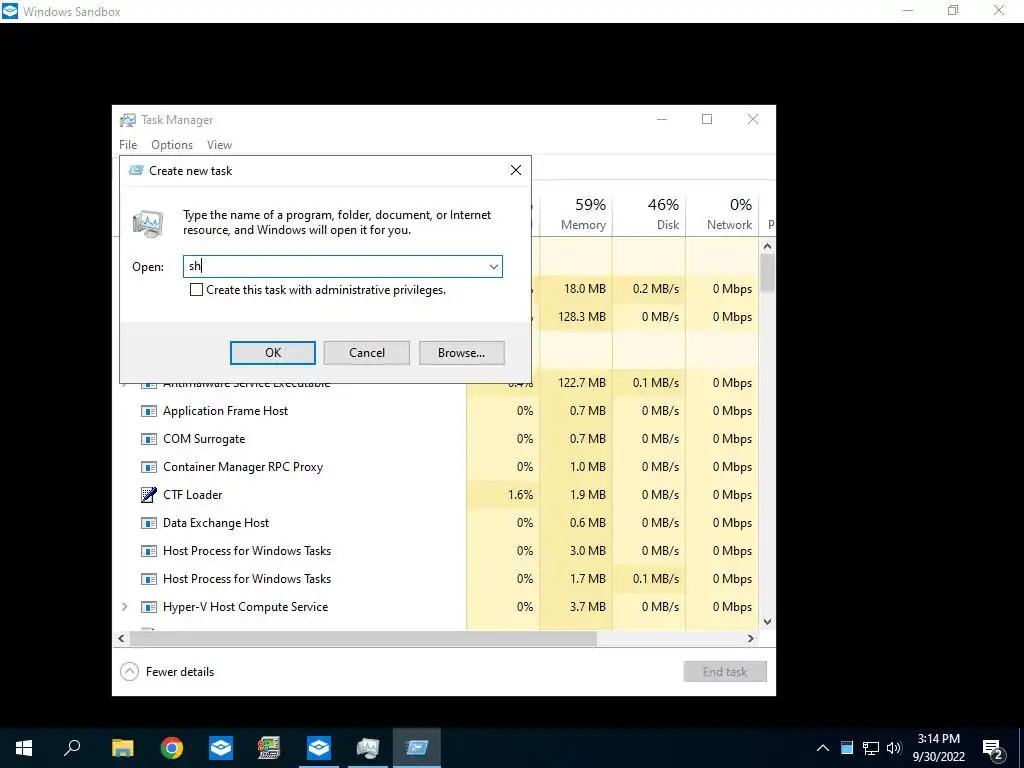Launch Google Chrome from the taskbar
Screen dimensions: 1024x768
172,748
